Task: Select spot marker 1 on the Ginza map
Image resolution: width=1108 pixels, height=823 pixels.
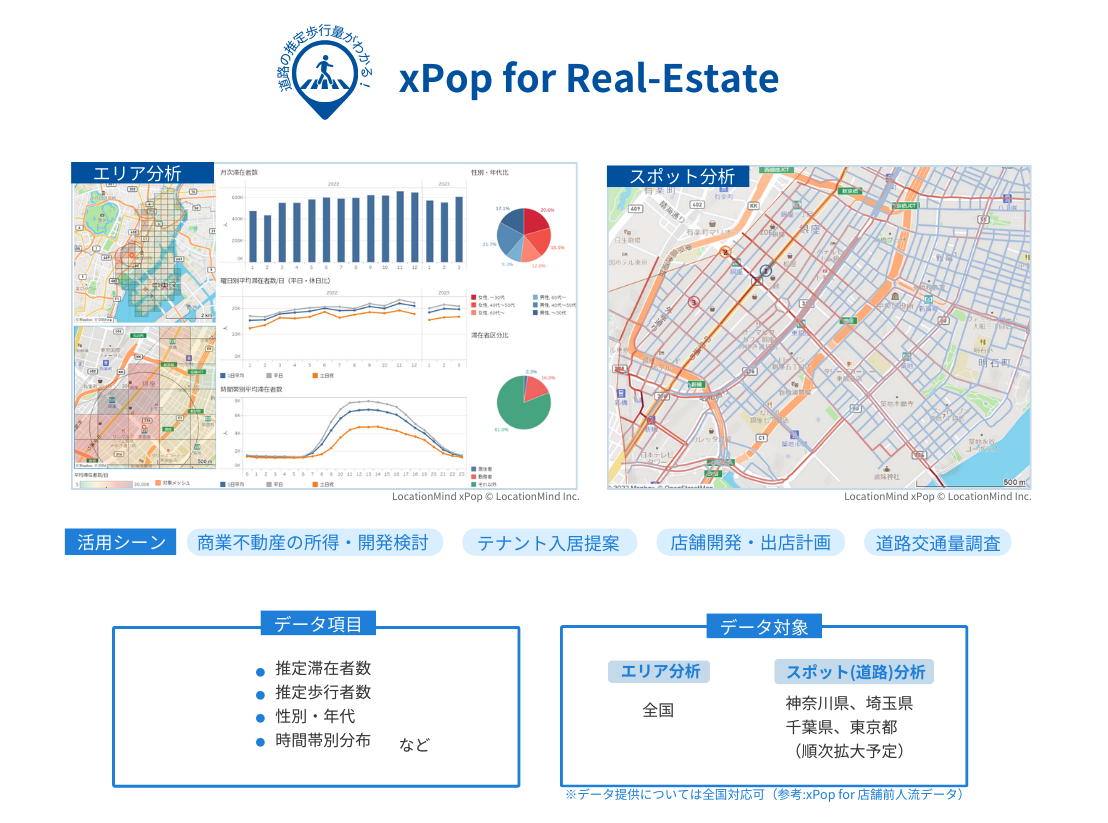Action: [x=766, y=270]
